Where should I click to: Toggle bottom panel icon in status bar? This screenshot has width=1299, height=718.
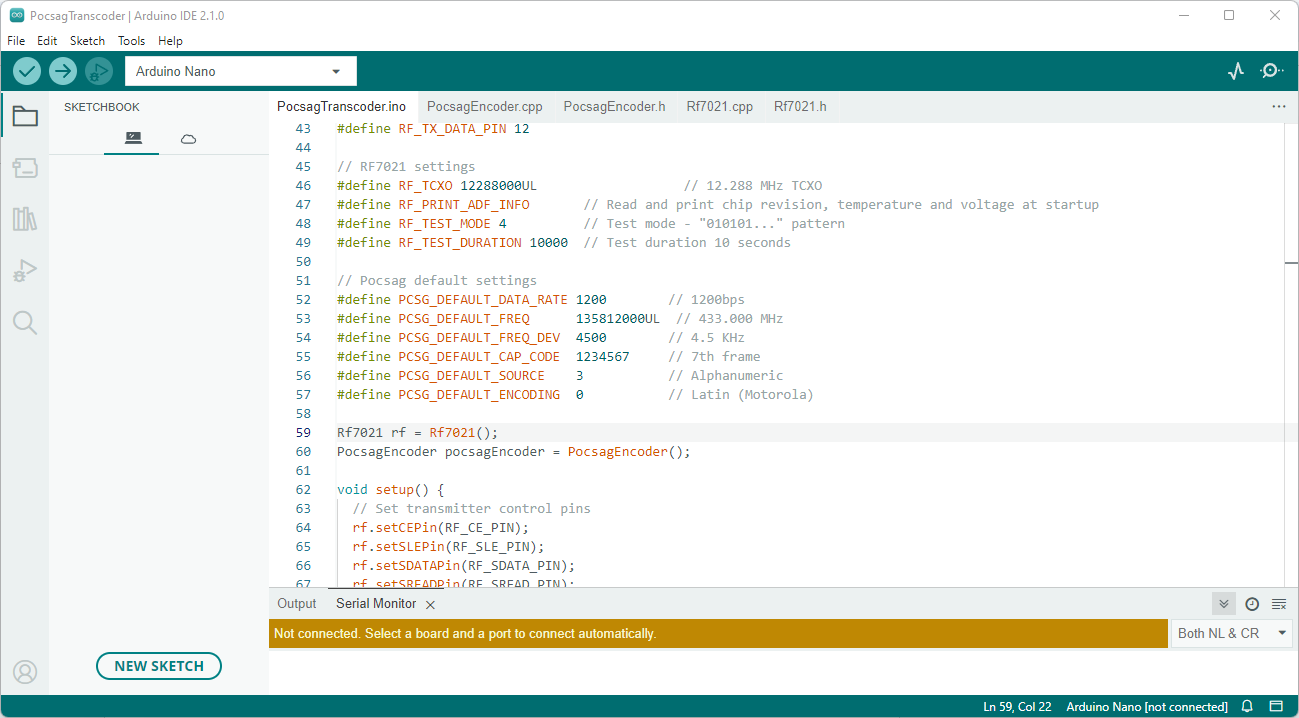(1276, 707)
